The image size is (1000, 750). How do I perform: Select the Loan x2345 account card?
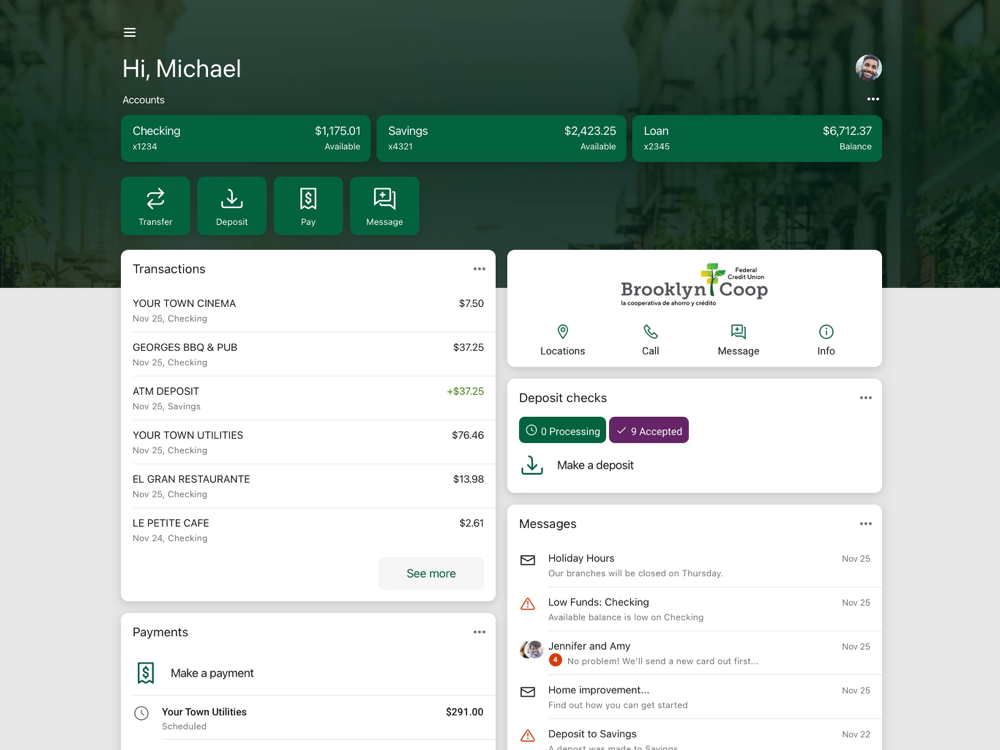pos(757,138)
